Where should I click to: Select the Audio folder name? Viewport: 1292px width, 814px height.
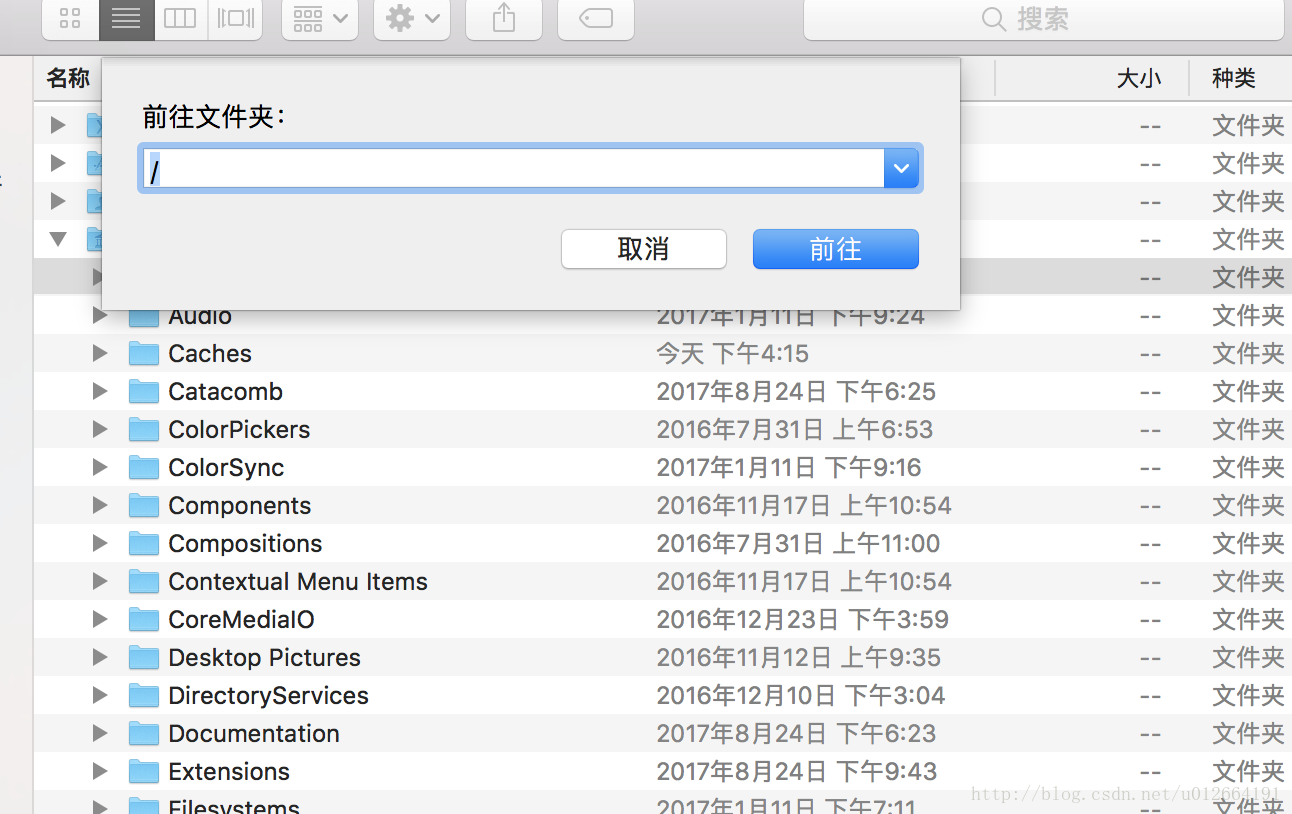coord(200,317)
